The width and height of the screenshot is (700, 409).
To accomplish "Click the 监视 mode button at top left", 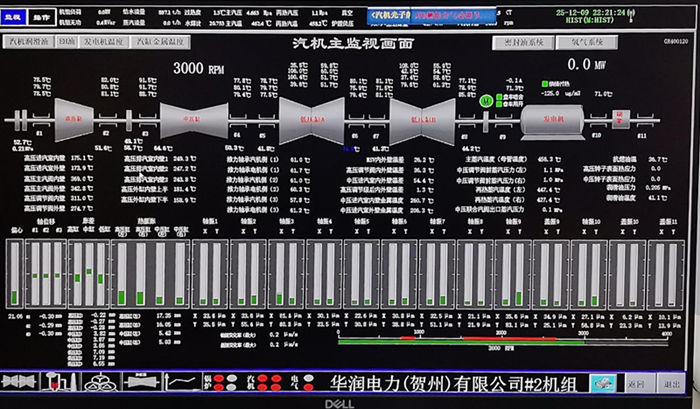I will 15,18.
